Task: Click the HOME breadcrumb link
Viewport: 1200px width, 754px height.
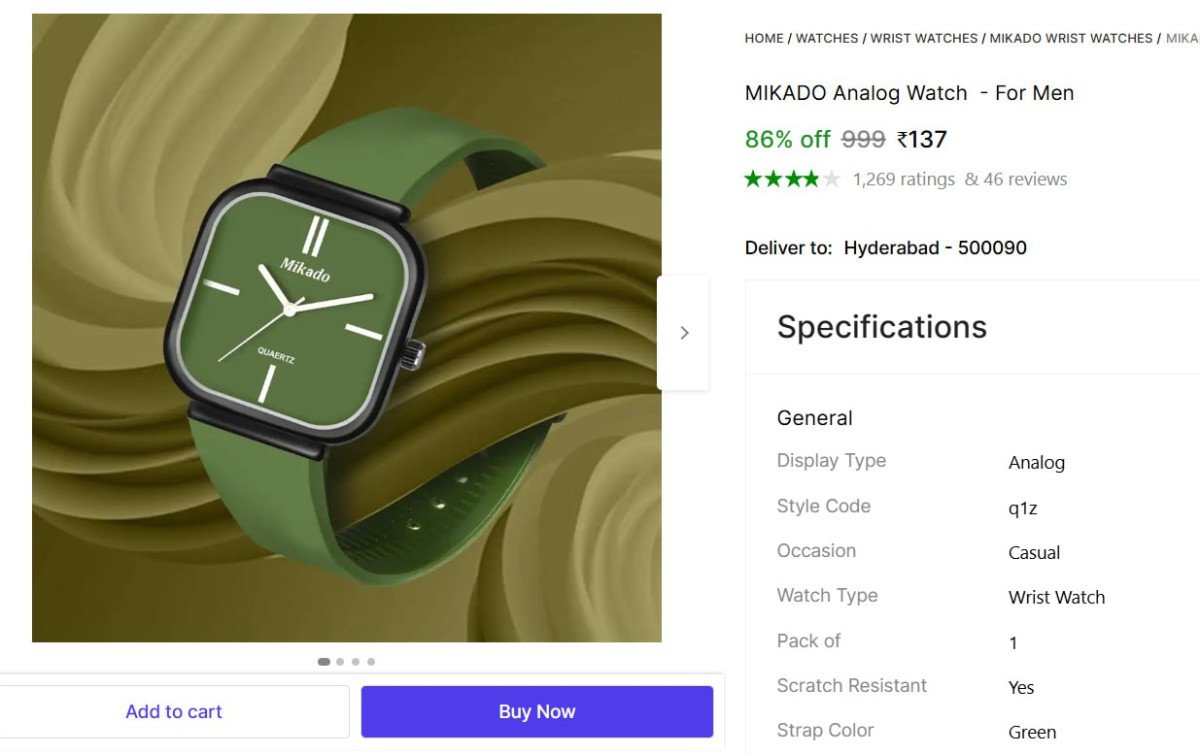Action: point(764,38)
